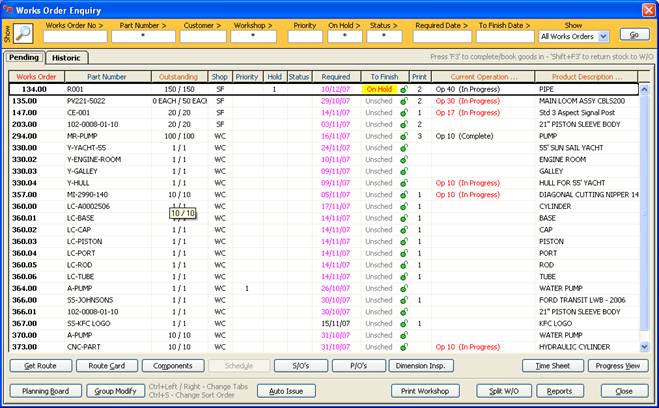The height and width of the screenshot is (408, 659).
Task: Select the Pending tab
Action: pos(24,57)
